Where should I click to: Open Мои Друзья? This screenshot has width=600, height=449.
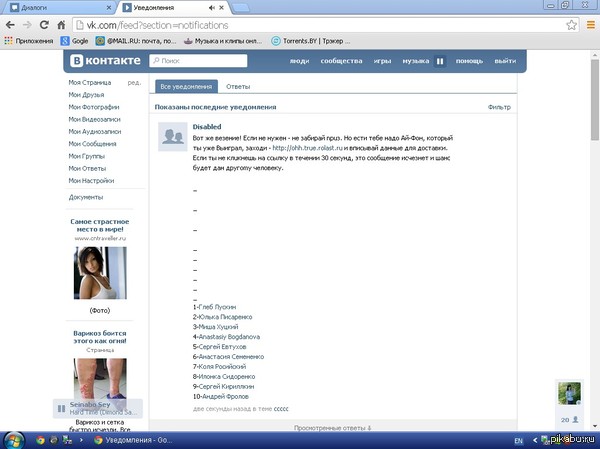pos(86,95)
